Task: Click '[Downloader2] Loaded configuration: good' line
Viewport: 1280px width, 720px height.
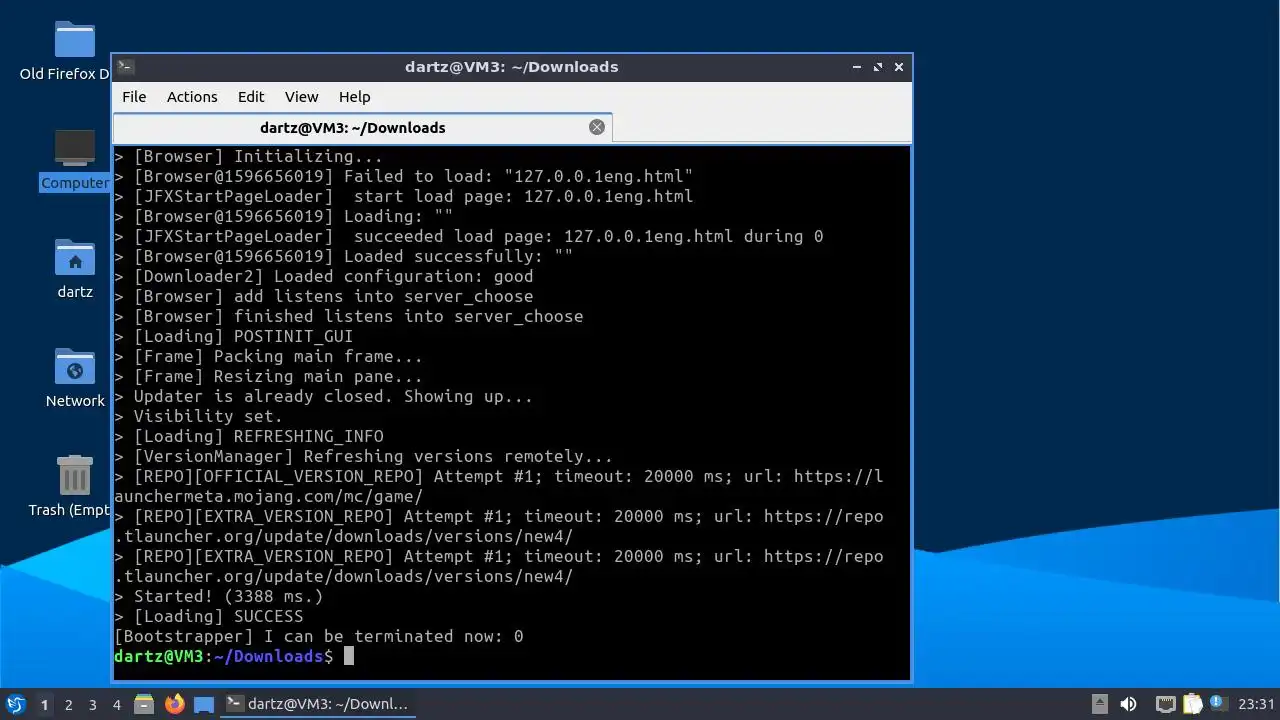Action: coord(323,276)
